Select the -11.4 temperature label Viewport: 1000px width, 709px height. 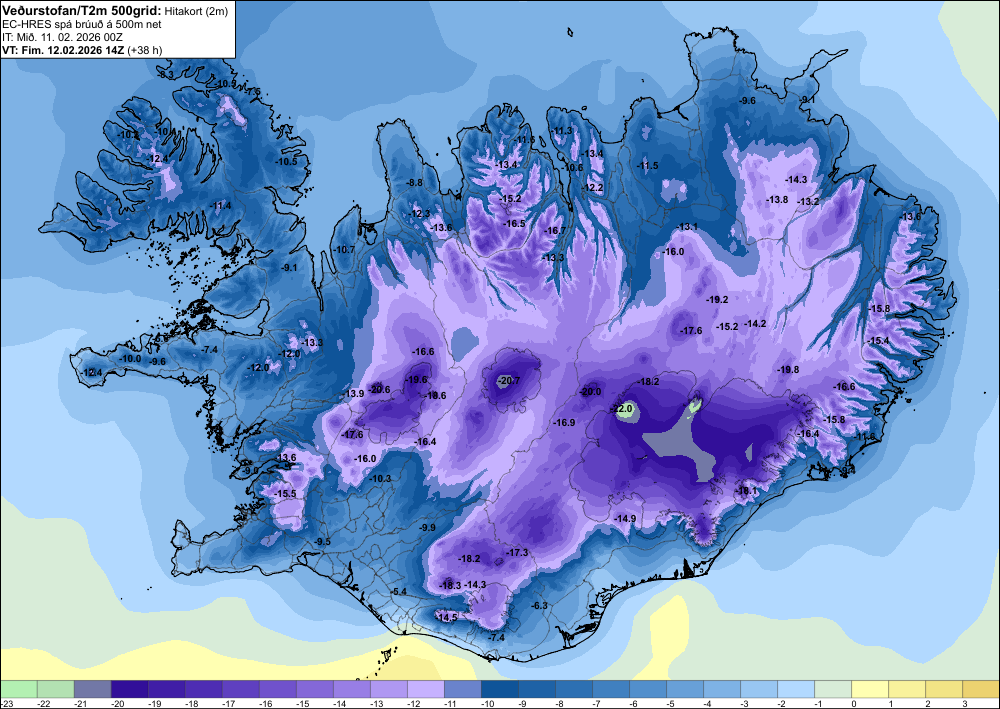[221, 205]
